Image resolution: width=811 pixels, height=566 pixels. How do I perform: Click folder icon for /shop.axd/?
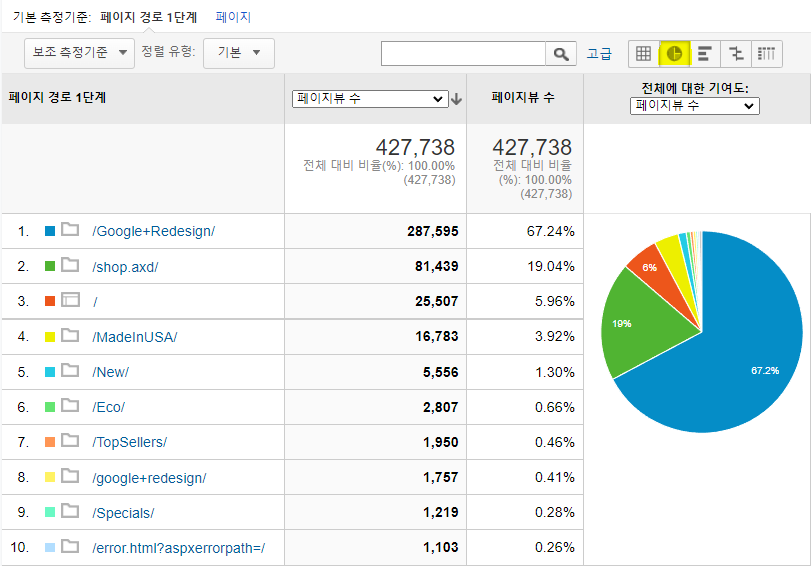70,265
